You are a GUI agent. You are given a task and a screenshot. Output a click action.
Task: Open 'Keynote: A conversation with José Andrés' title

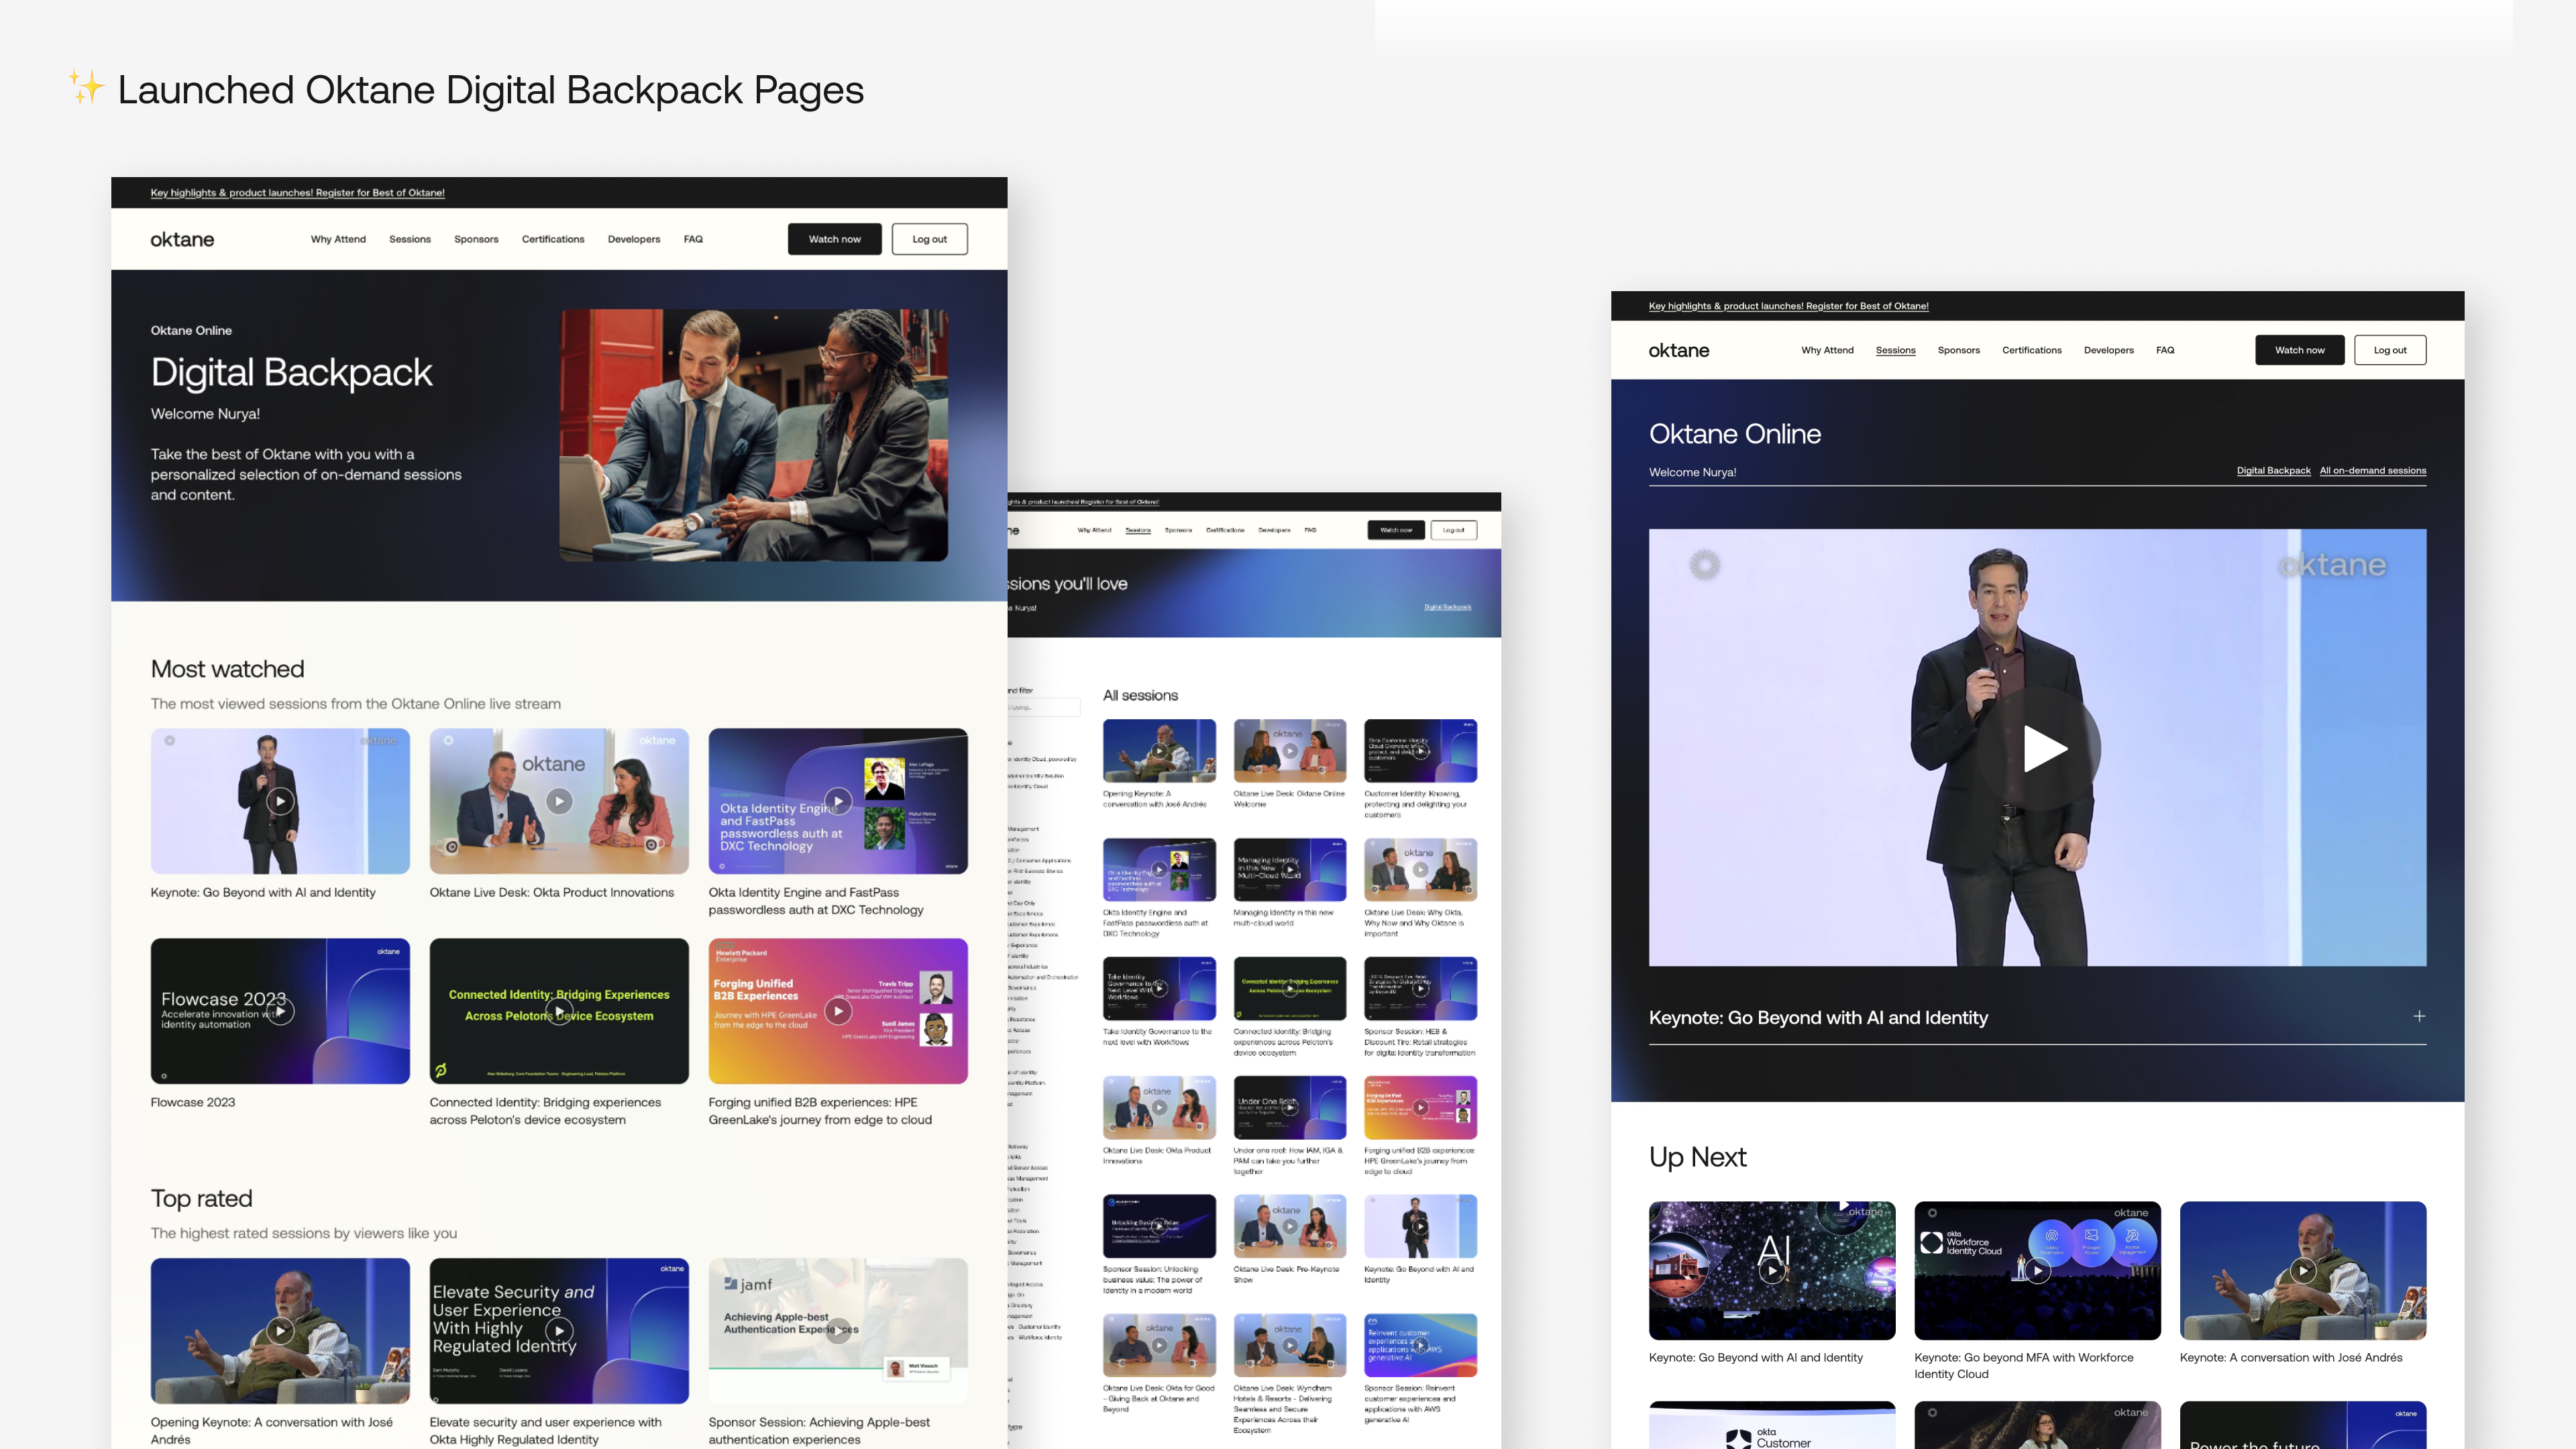click(2291, 1357)
